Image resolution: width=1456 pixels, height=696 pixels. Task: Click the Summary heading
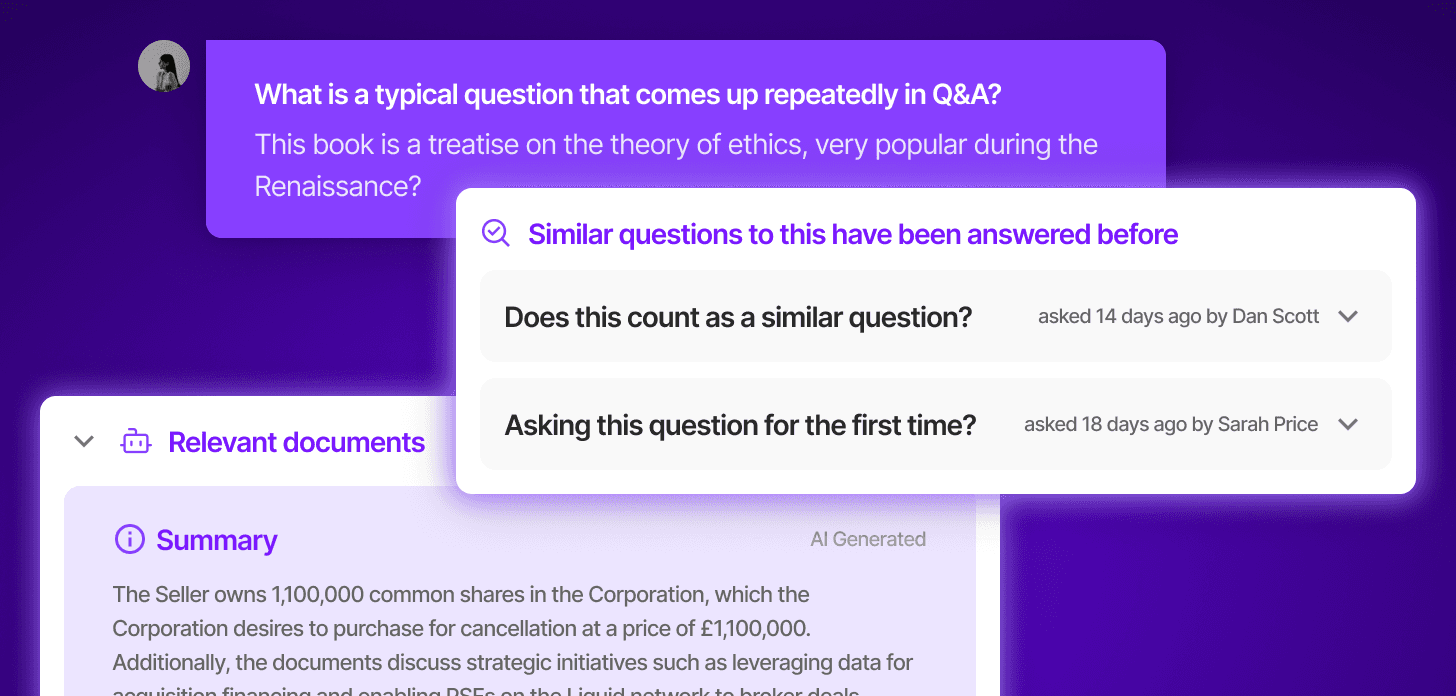(217, 541)
